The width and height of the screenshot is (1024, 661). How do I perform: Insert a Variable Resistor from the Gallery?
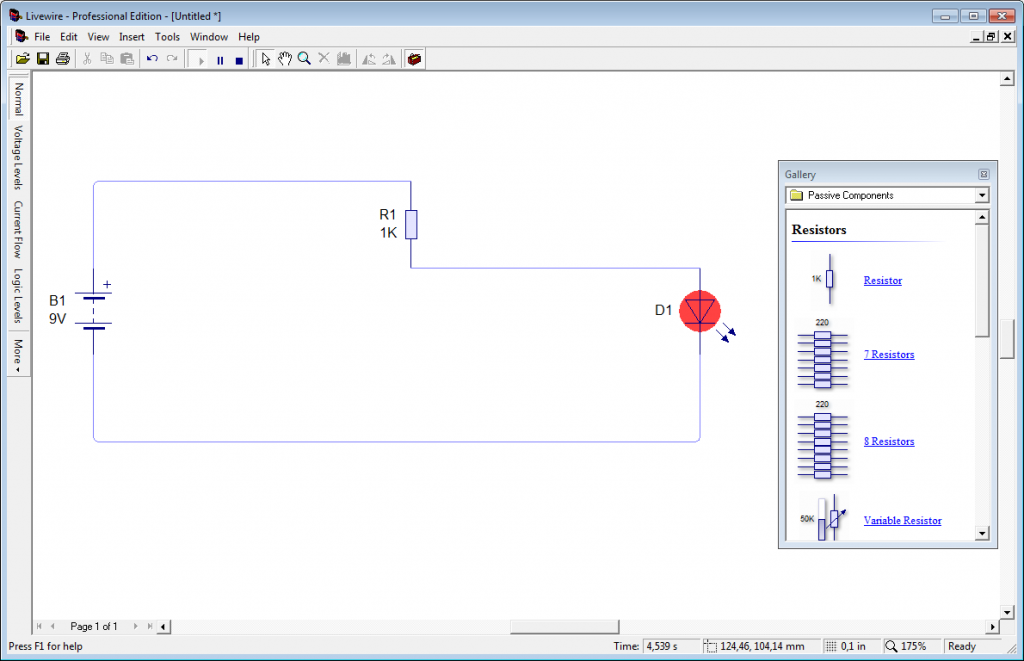[902, 520]
